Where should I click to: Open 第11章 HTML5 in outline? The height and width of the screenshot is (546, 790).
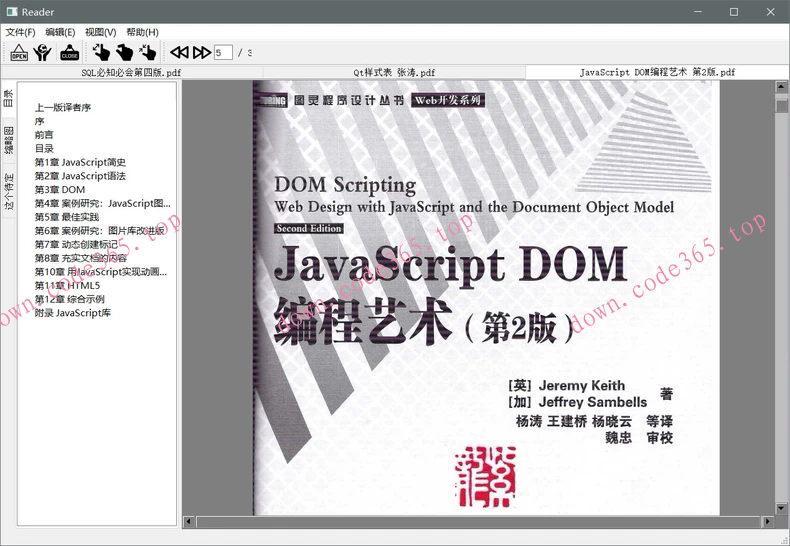(67, 286)
